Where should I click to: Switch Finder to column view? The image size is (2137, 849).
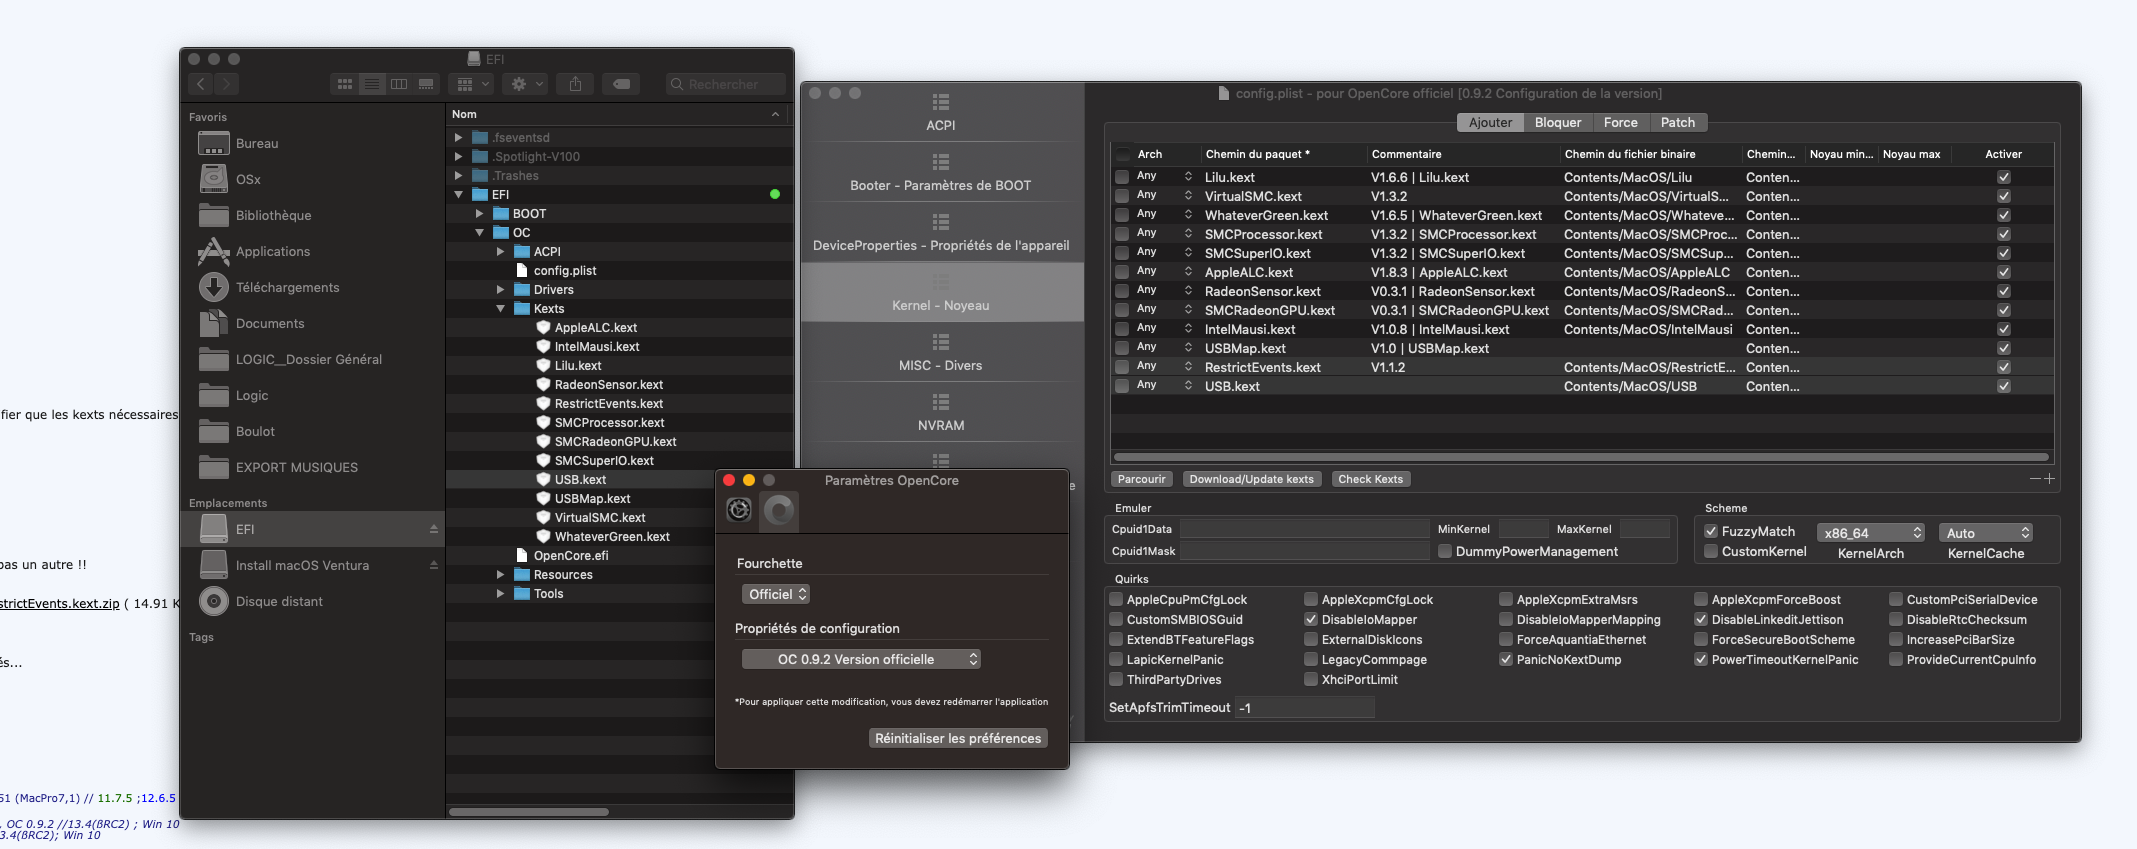click(x=399, y=84)
